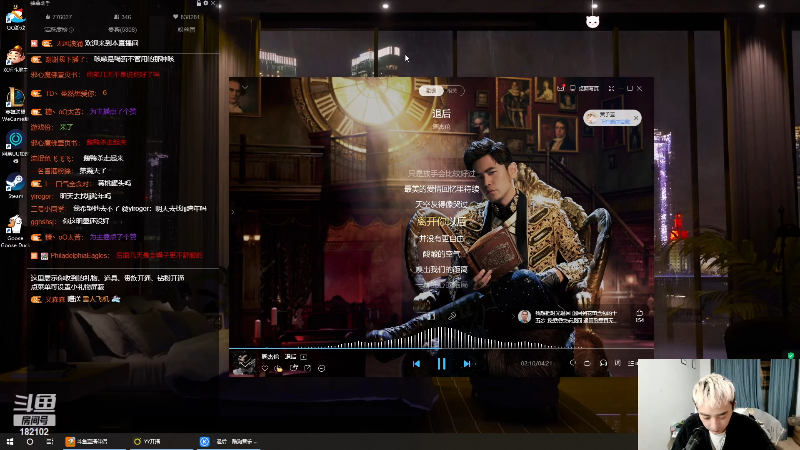The image size is (800, 450).
Task: Click the comment count icon beside the comment
Action: (x=639, y=316)
